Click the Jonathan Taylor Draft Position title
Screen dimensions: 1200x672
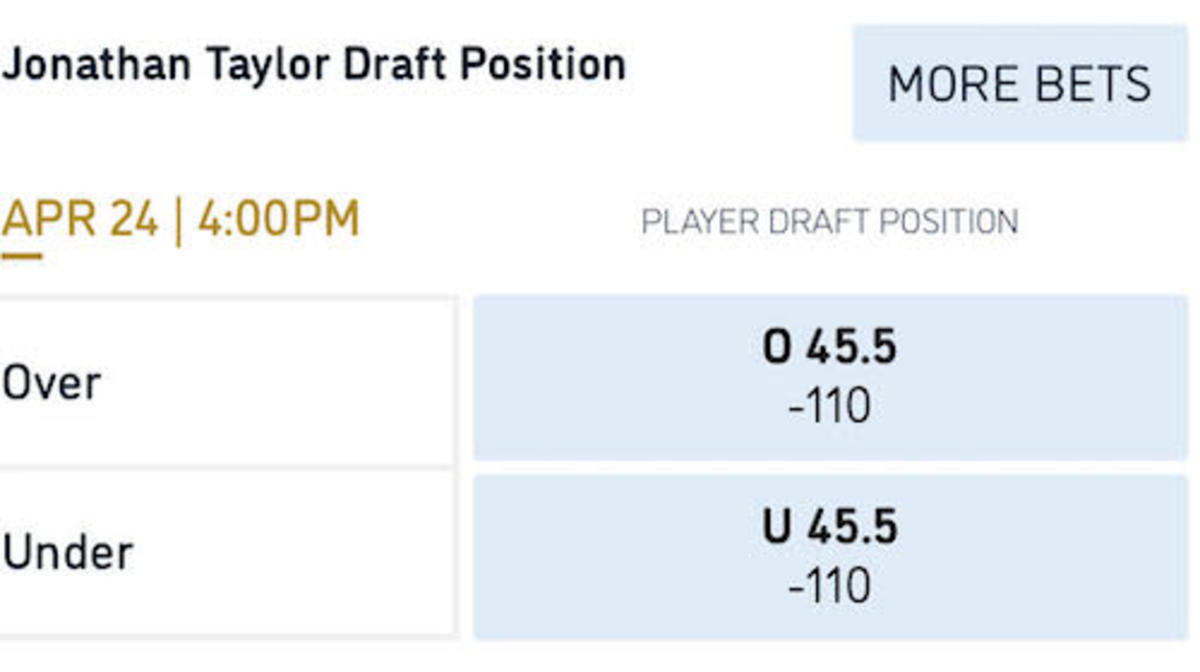point(313,65)
